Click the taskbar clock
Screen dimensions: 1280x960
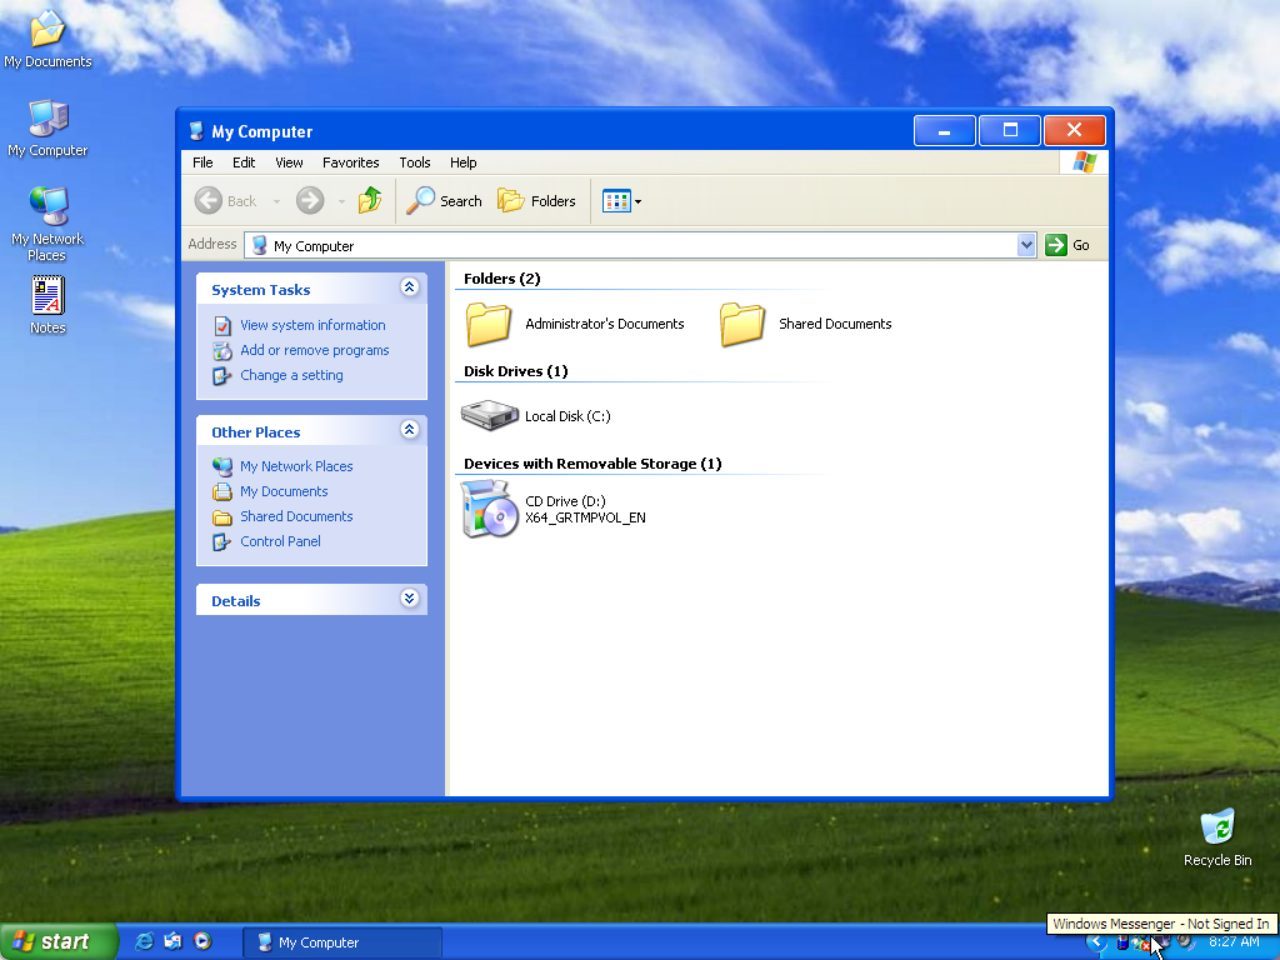(1234, 942)
